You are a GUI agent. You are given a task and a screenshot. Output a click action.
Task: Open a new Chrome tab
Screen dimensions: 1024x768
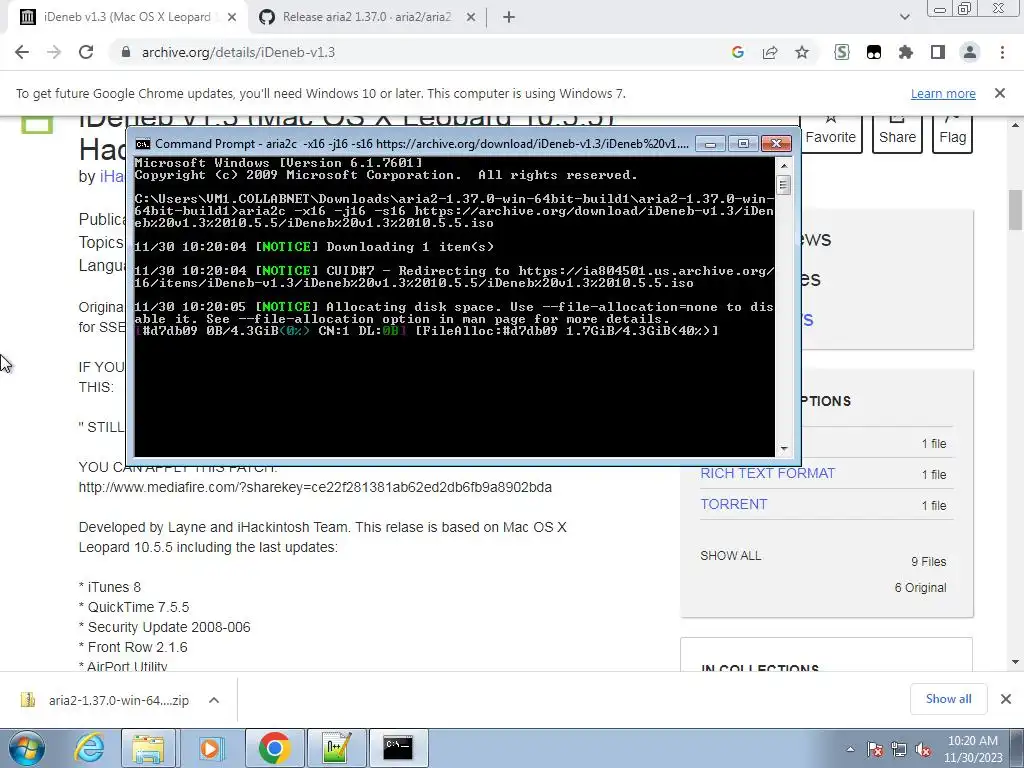pos(509,17)
